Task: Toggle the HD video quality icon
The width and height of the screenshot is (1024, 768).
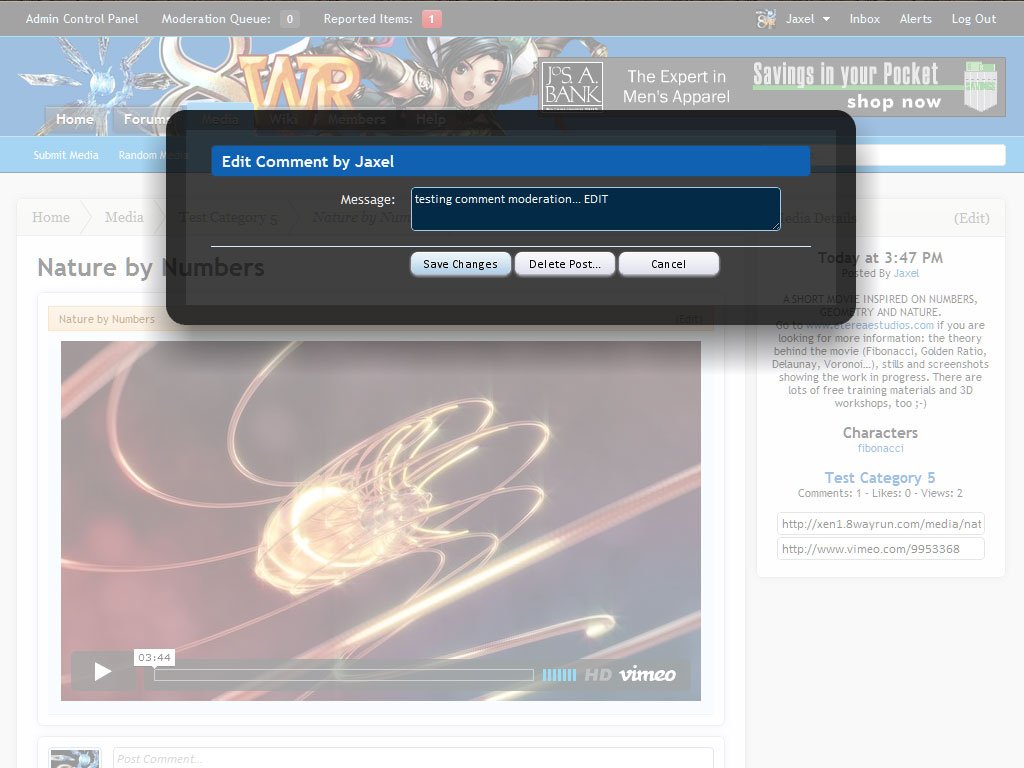Action: pyautogui.click(x=598, y=675)
